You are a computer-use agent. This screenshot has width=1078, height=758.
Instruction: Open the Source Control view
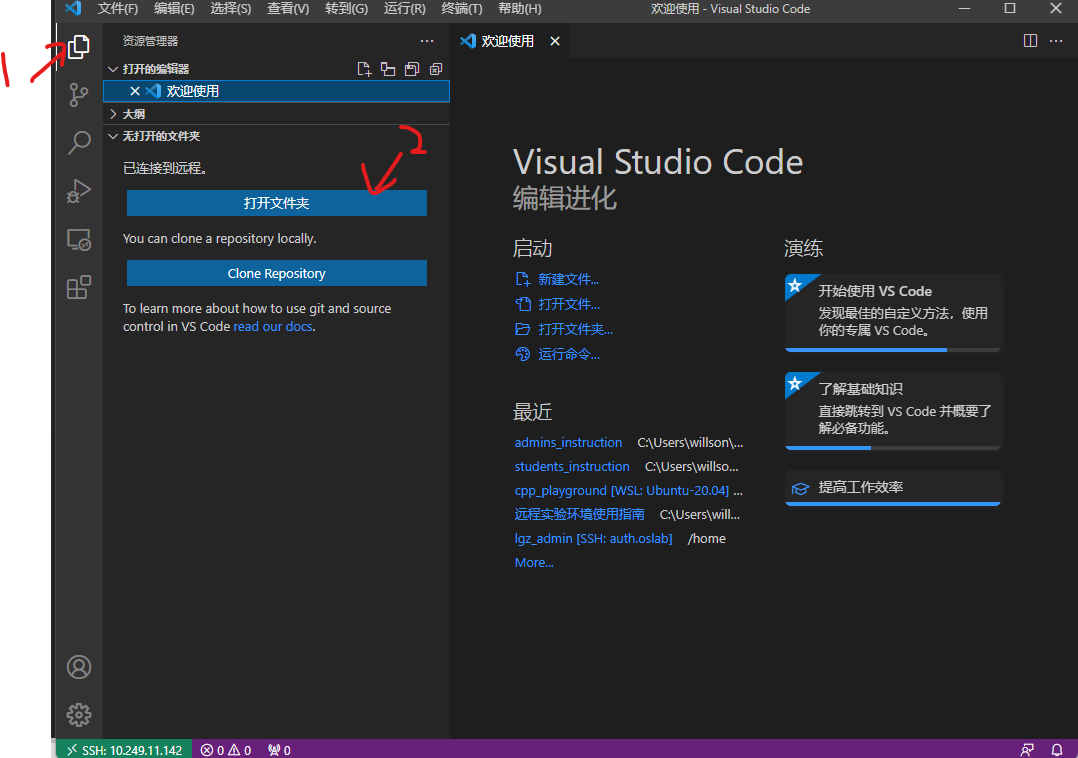[x=79, y=95]
